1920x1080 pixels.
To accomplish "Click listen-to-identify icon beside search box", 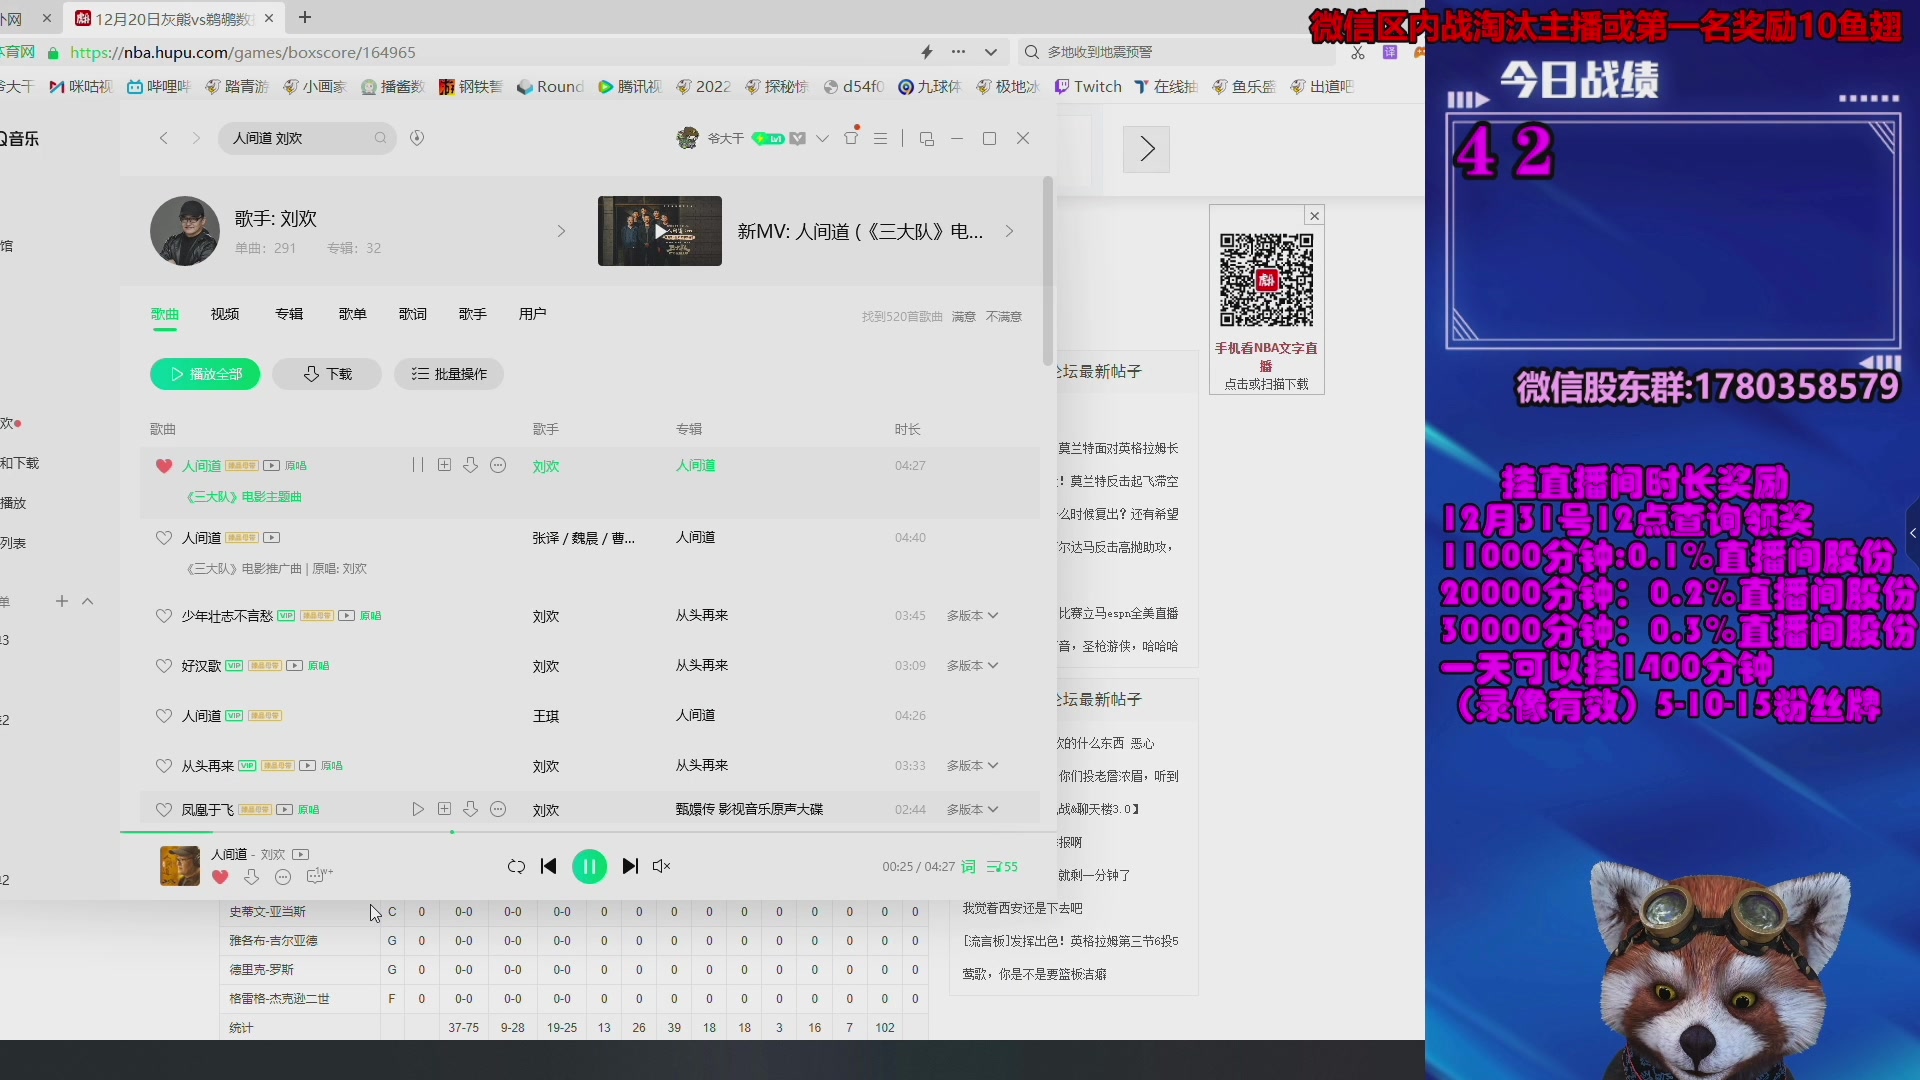I will point(417,138).
